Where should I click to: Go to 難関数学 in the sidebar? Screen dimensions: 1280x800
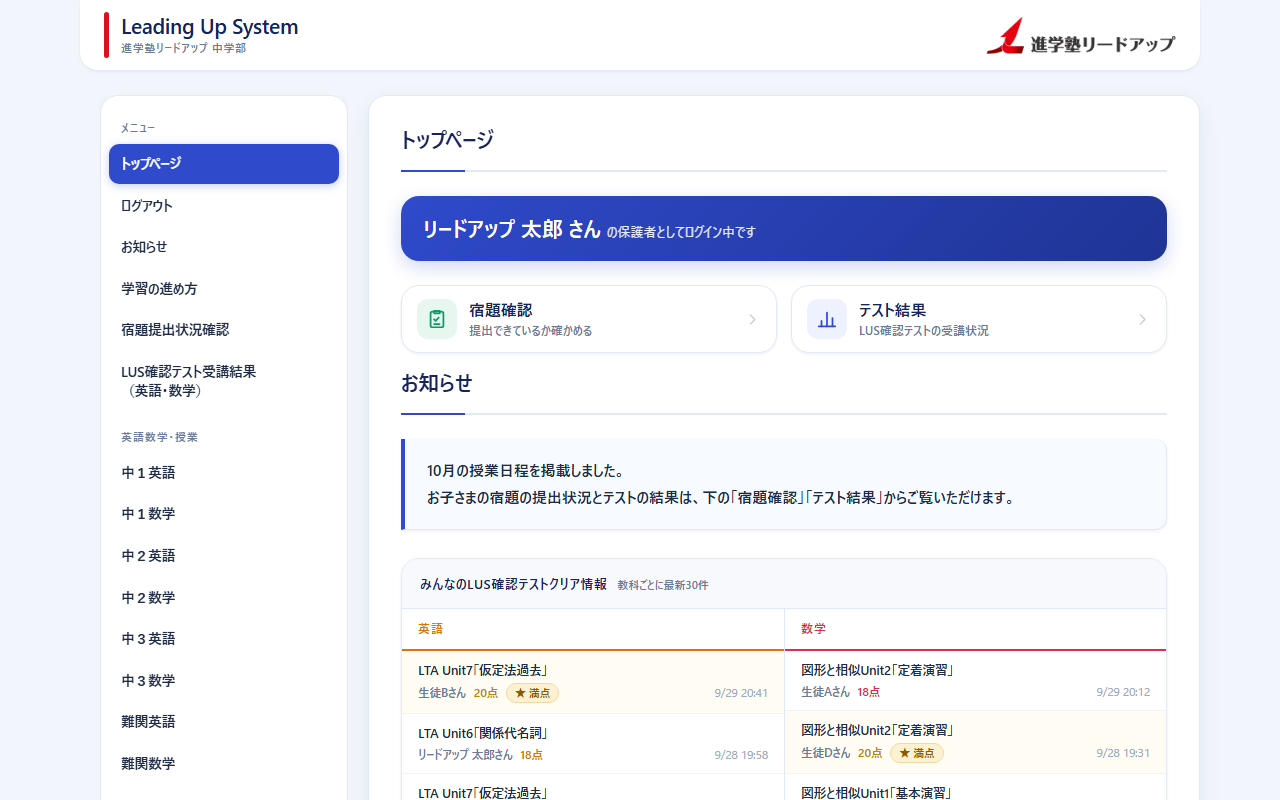pyautogui.click(x=224, y=764)
